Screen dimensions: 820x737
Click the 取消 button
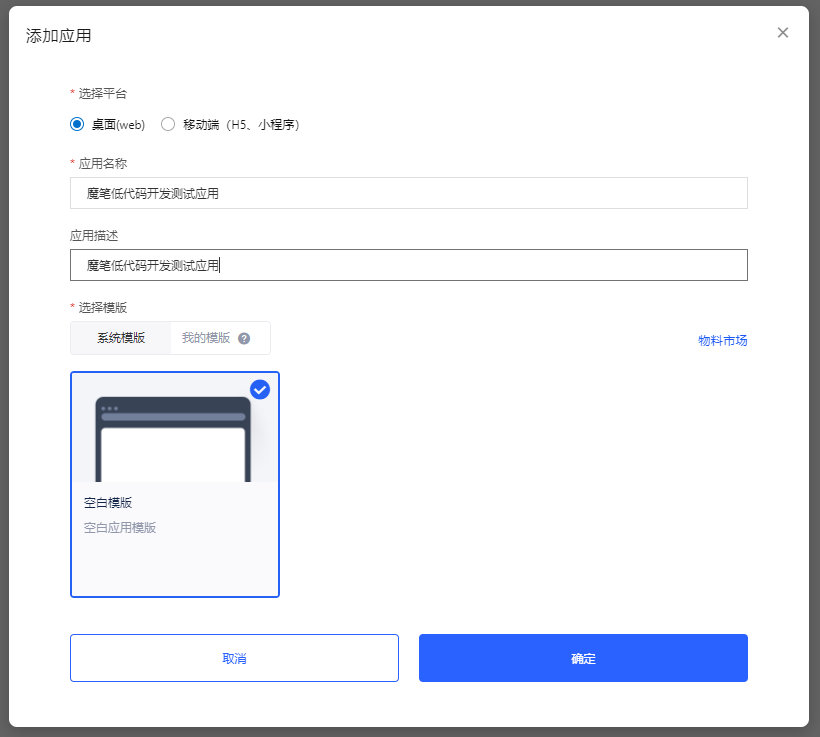(234, 658)
